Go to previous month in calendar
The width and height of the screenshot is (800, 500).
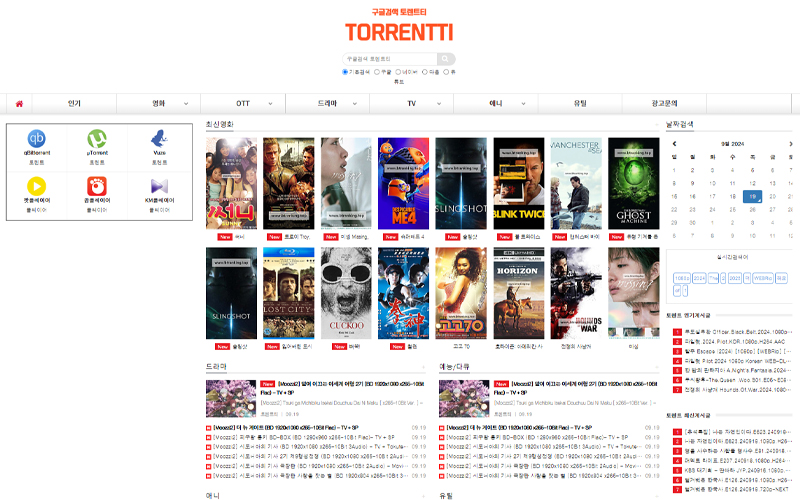coord(674,144)
